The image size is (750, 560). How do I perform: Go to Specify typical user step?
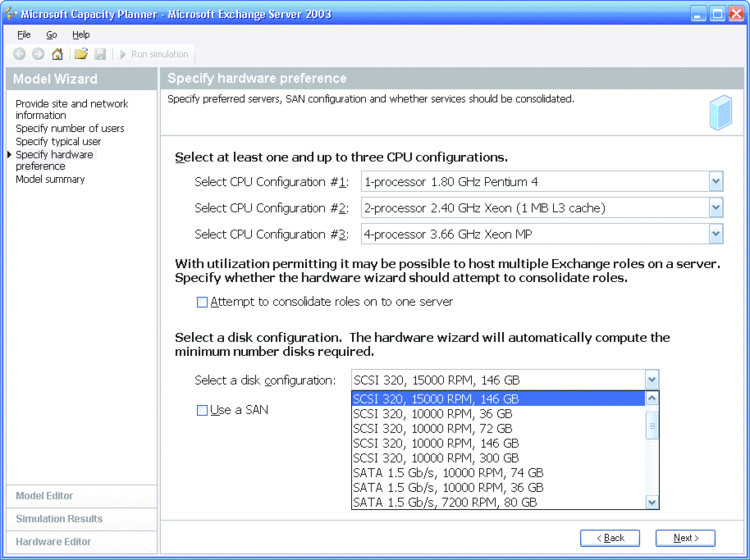click(x=58, y=142)
